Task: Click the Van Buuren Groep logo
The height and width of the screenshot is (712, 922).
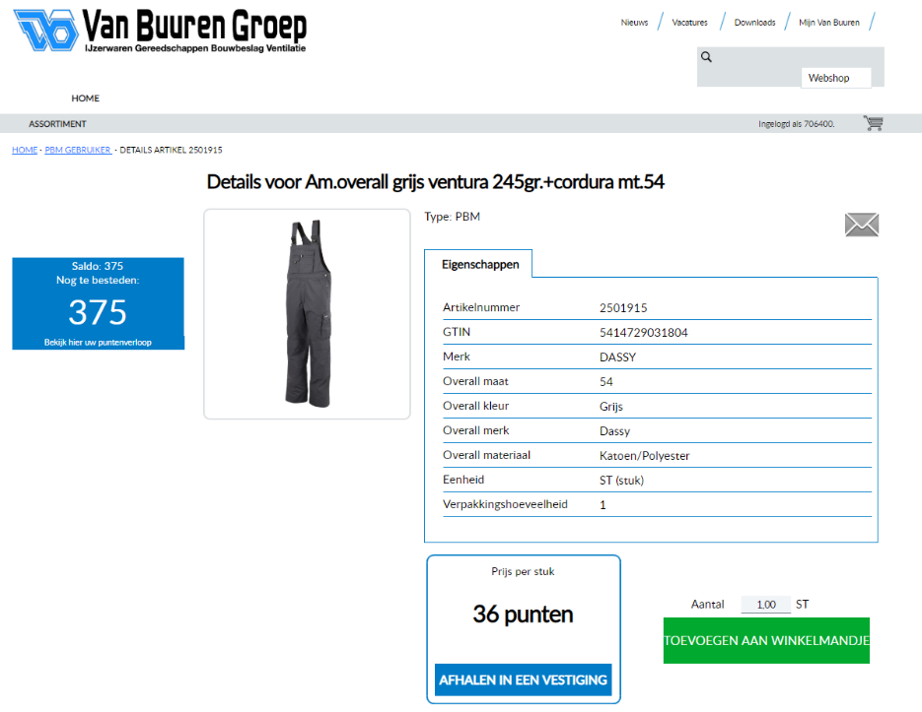Action: pos(160,30)
